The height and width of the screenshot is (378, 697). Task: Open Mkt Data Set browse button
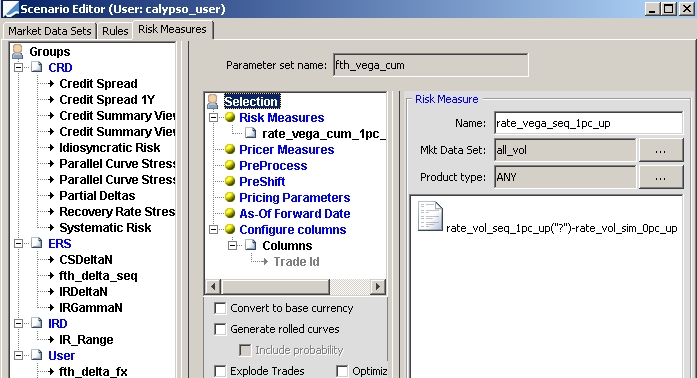[661, 150]
